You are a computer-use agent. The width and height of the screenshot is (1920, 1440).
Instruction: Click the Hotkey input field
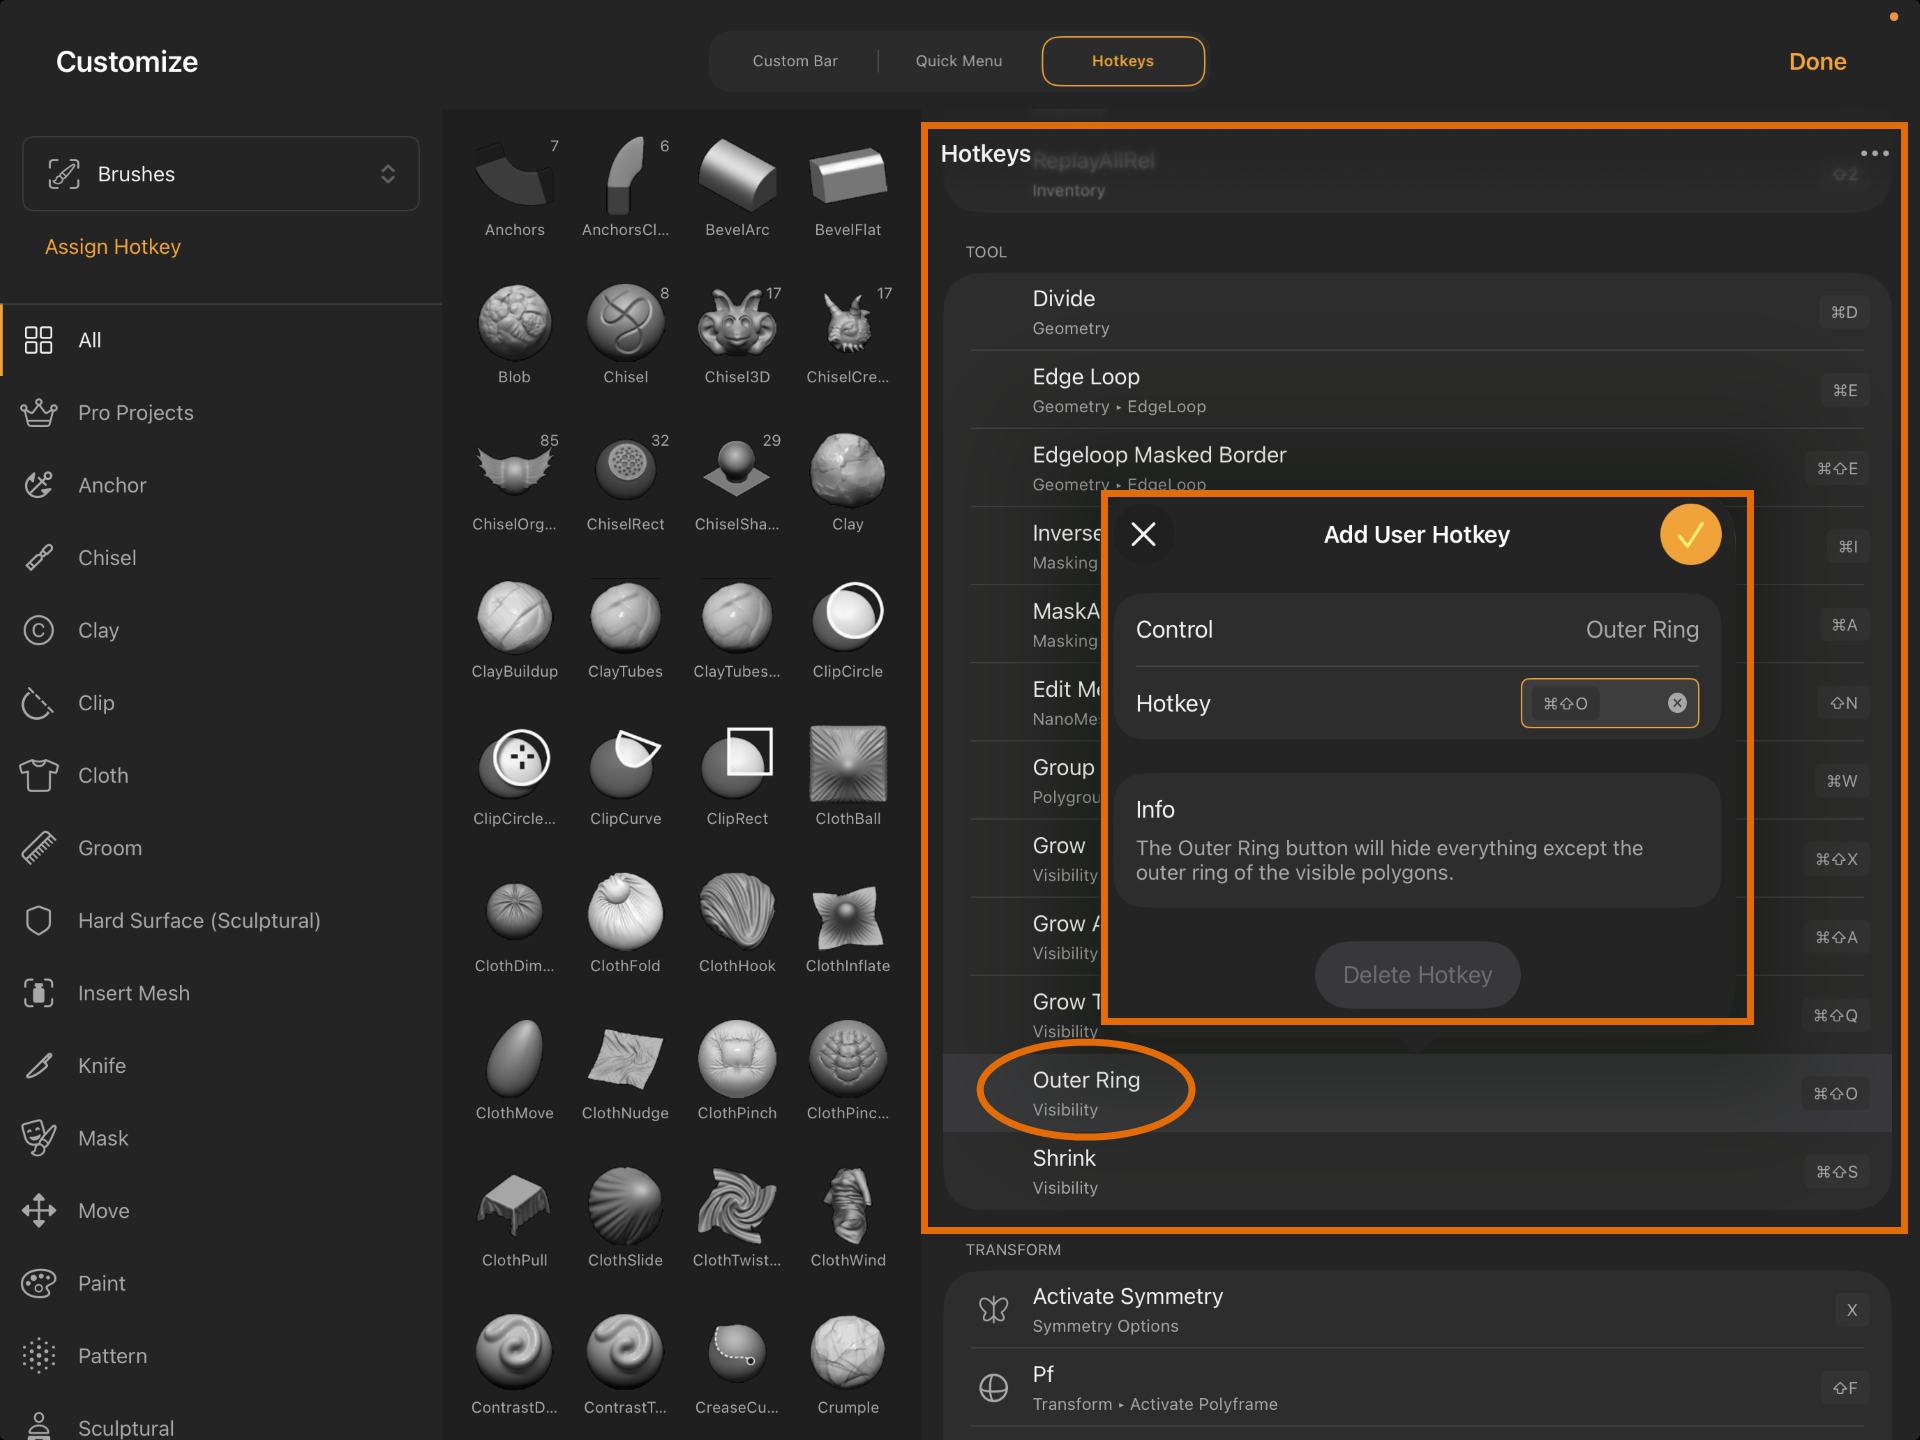(1609, 703)
